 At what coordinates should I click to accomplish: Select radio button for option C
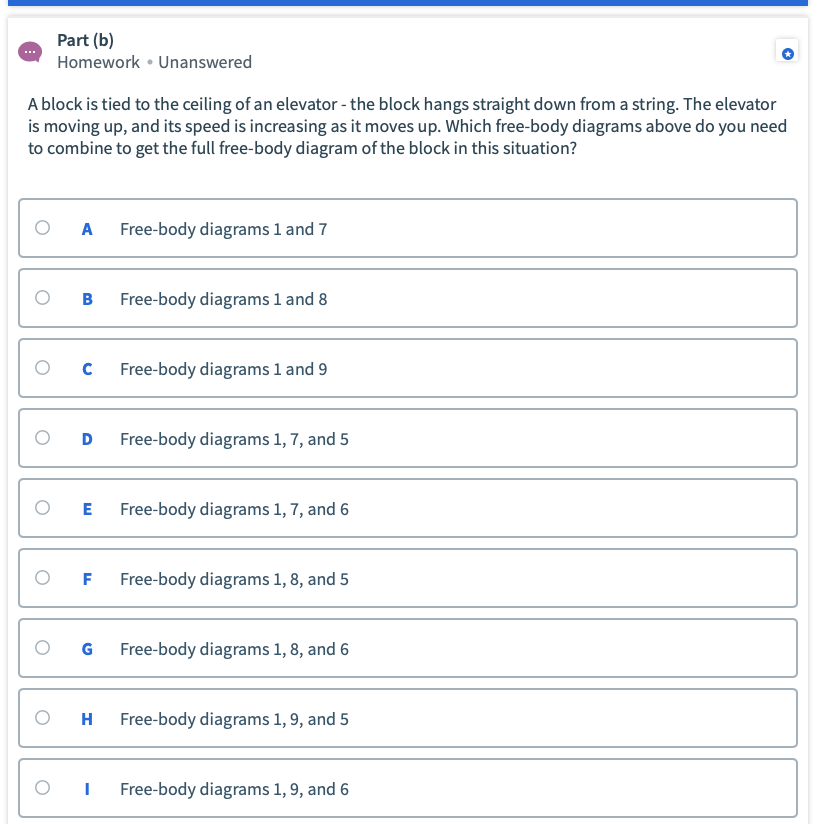click(x=43, y=367)
